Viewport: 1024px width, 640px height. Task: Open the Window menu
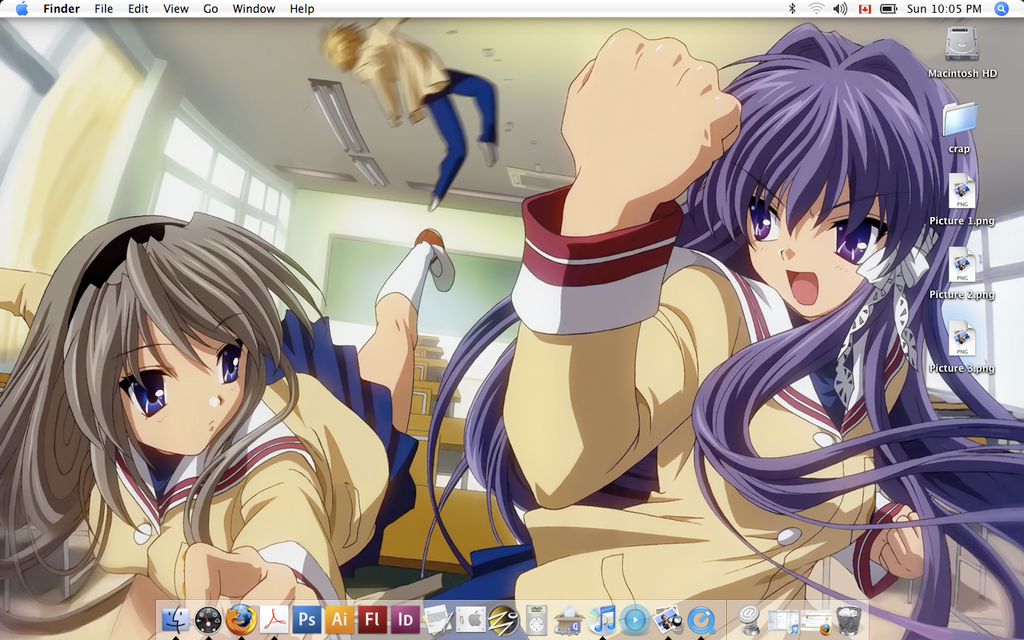pyautogui.click(x=253, y=9)
